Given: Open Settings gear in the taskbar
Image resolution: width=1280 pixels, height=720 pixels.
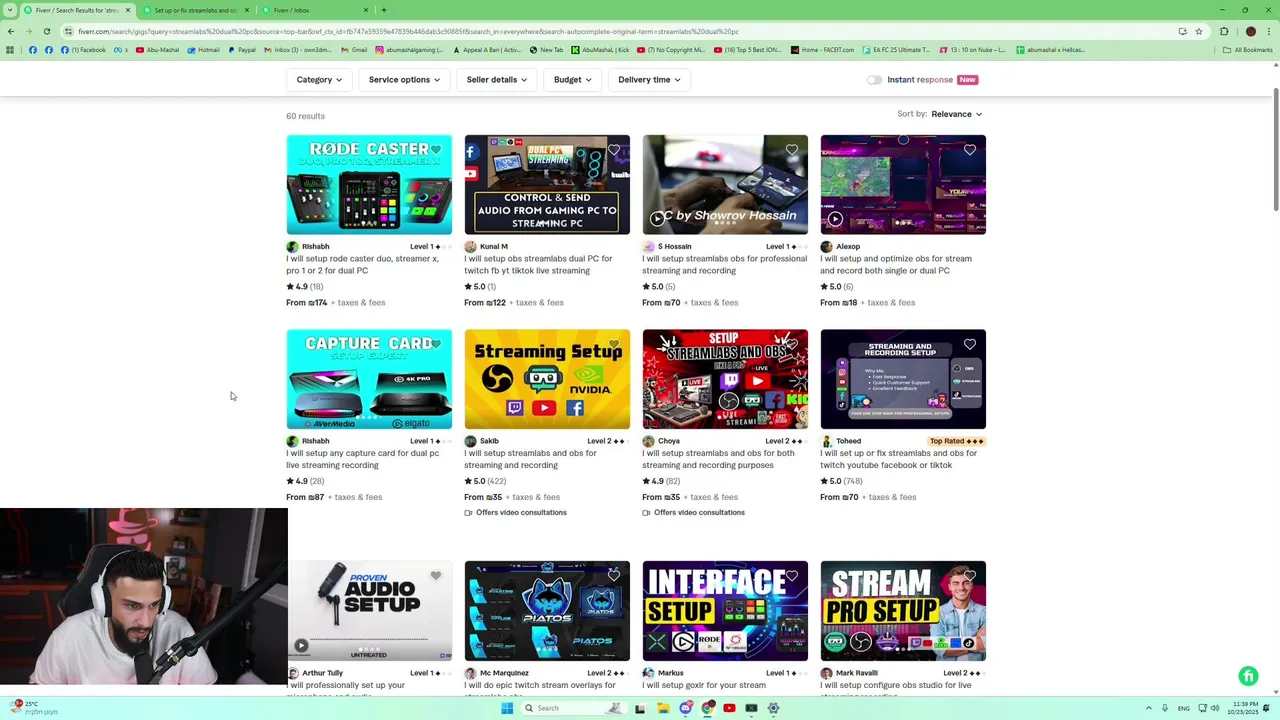Looking at the screenshot, I should click(773, 708).
